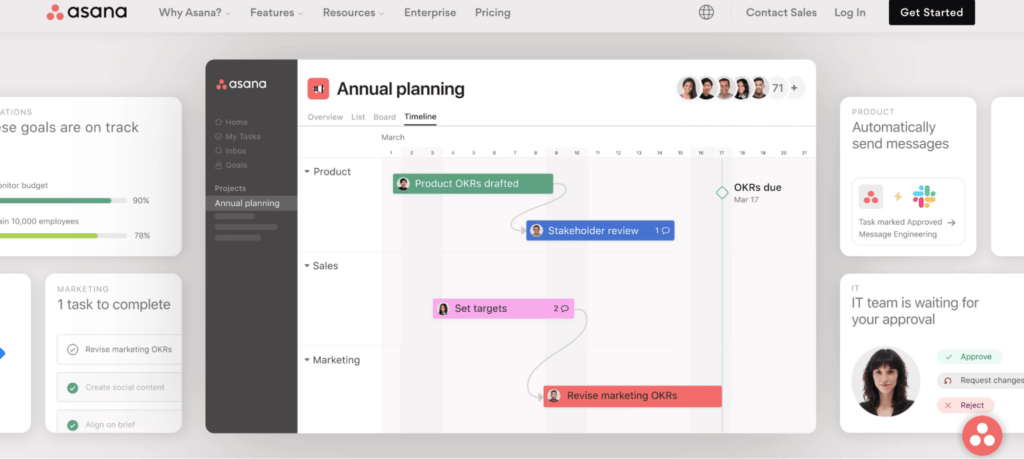Collapse the Product section in timeline
The image size is (1024, 459).
click(x=307, y=172)
